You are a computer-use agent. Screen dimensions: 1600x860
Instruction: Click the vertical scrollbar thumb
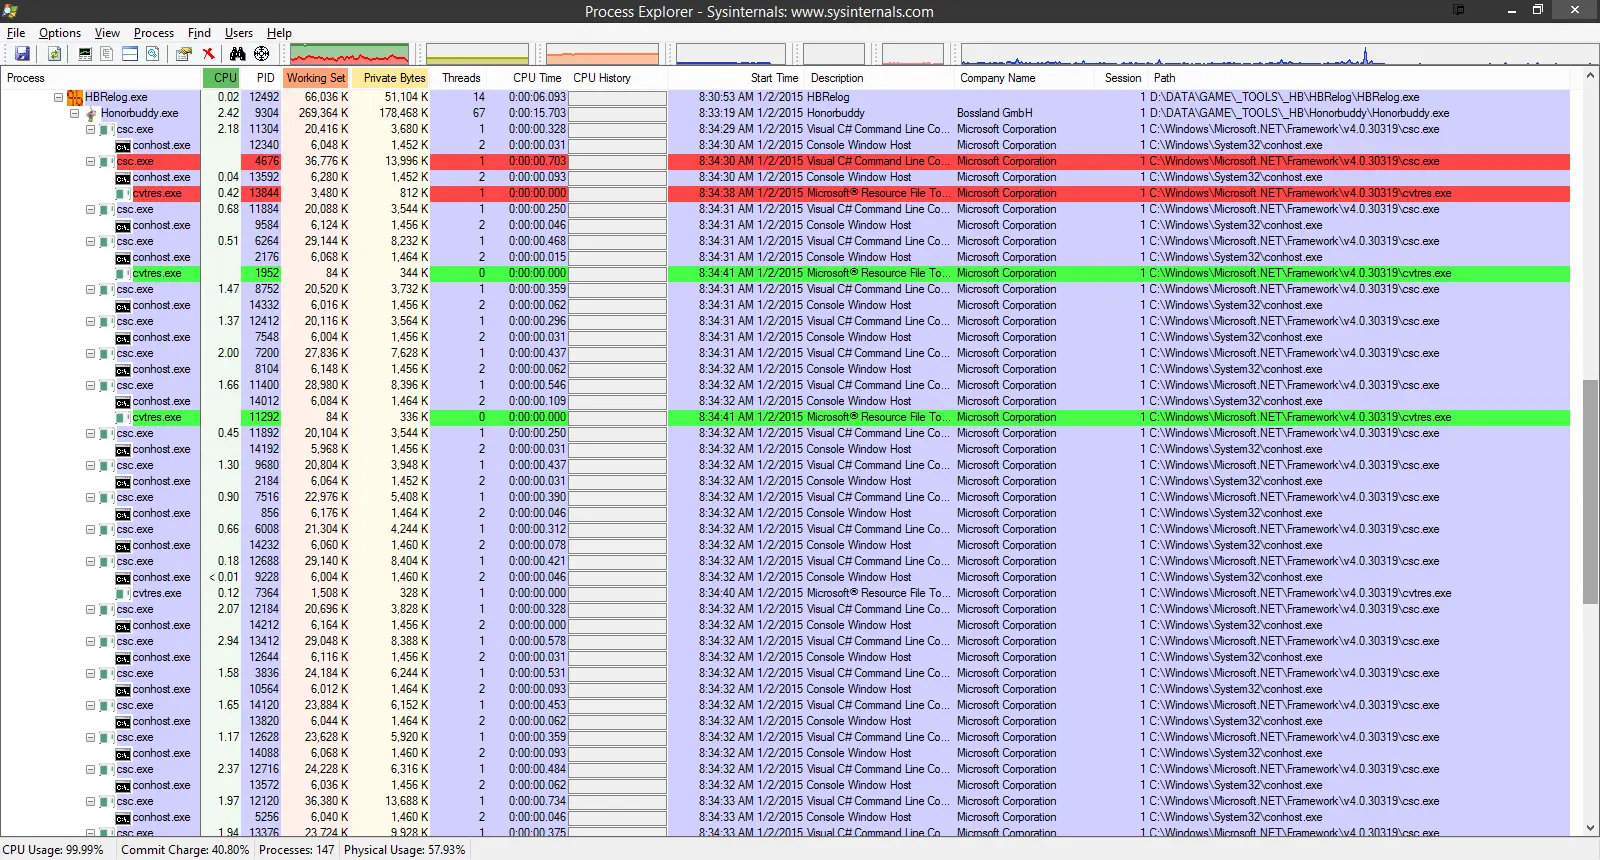1590,492
